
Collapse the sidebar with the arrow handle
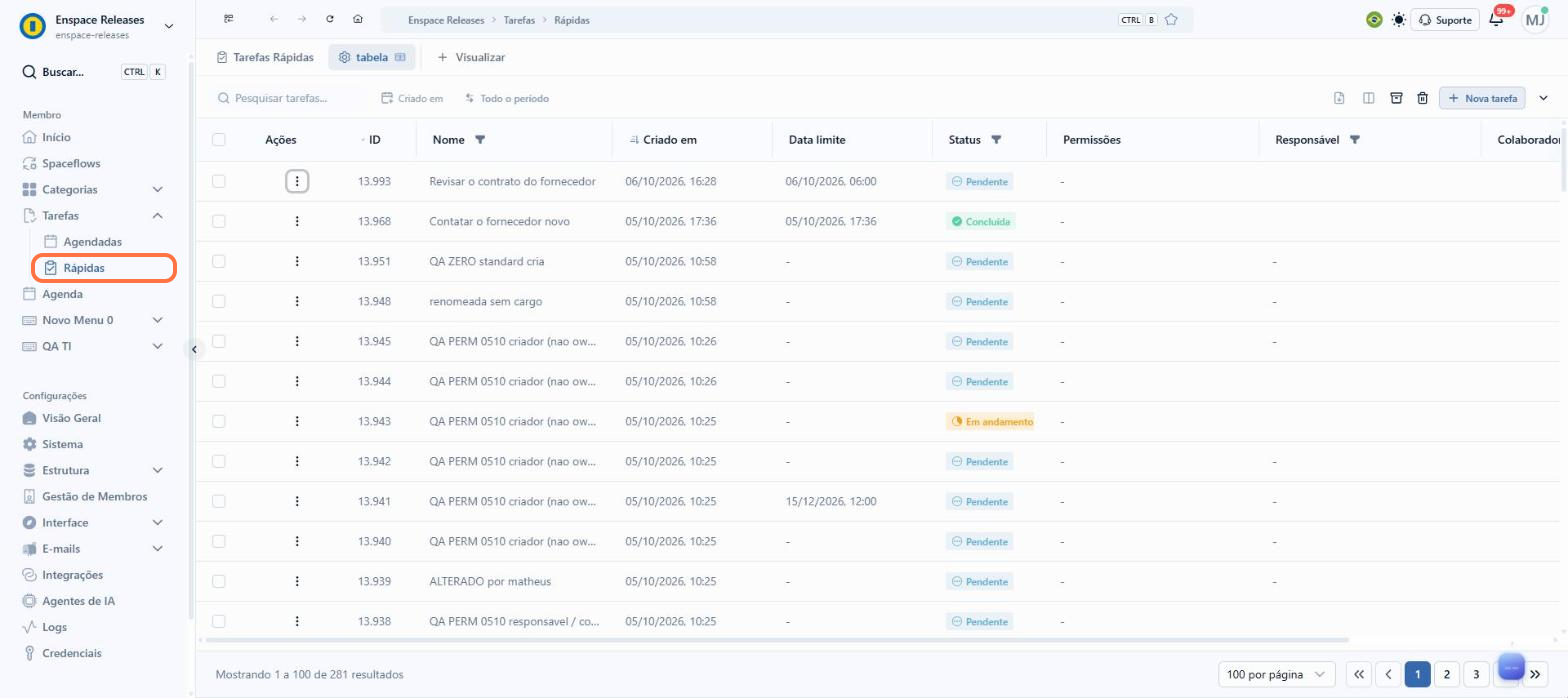click(x=194, y=349)
